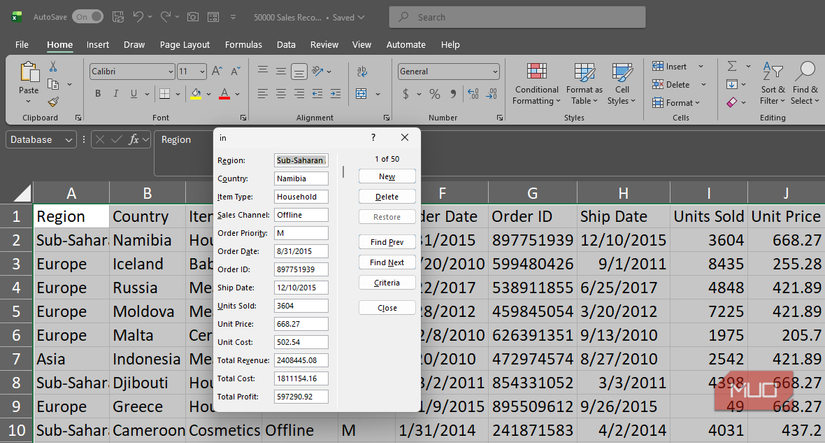Click the Increase Decimal icon

pos(473,94)
